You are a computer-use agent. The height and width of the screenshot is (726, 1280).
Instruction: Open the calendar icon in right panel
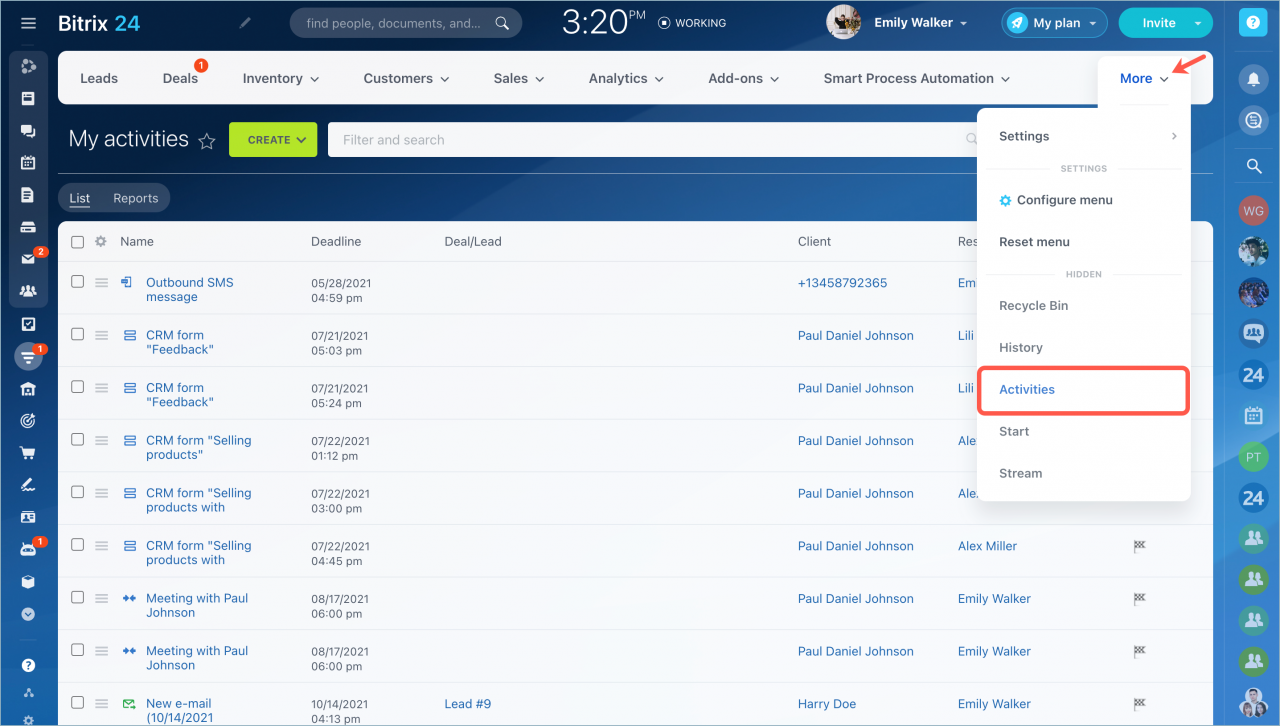point(1254,415)
